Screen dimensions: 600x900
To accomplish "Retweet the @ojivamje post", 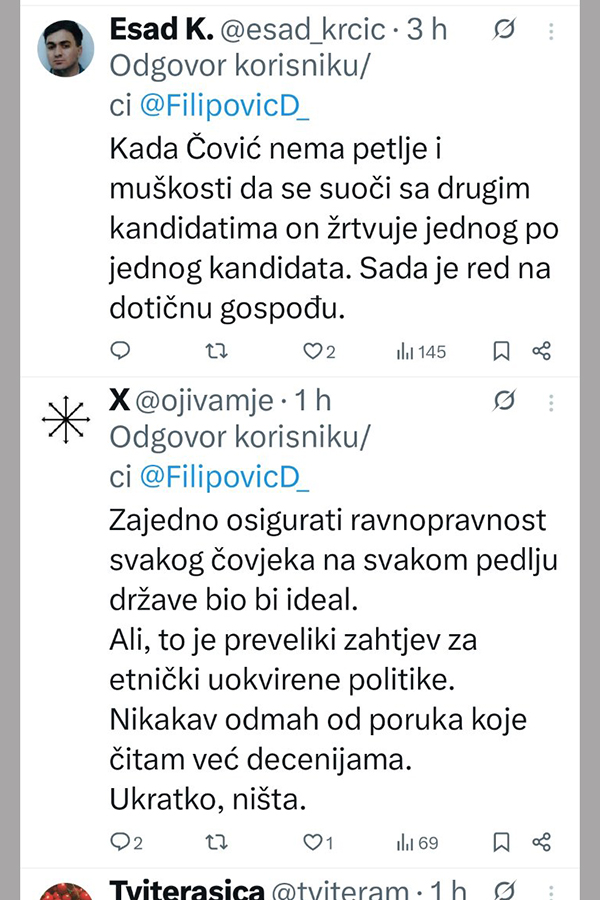I will point(216,842).
